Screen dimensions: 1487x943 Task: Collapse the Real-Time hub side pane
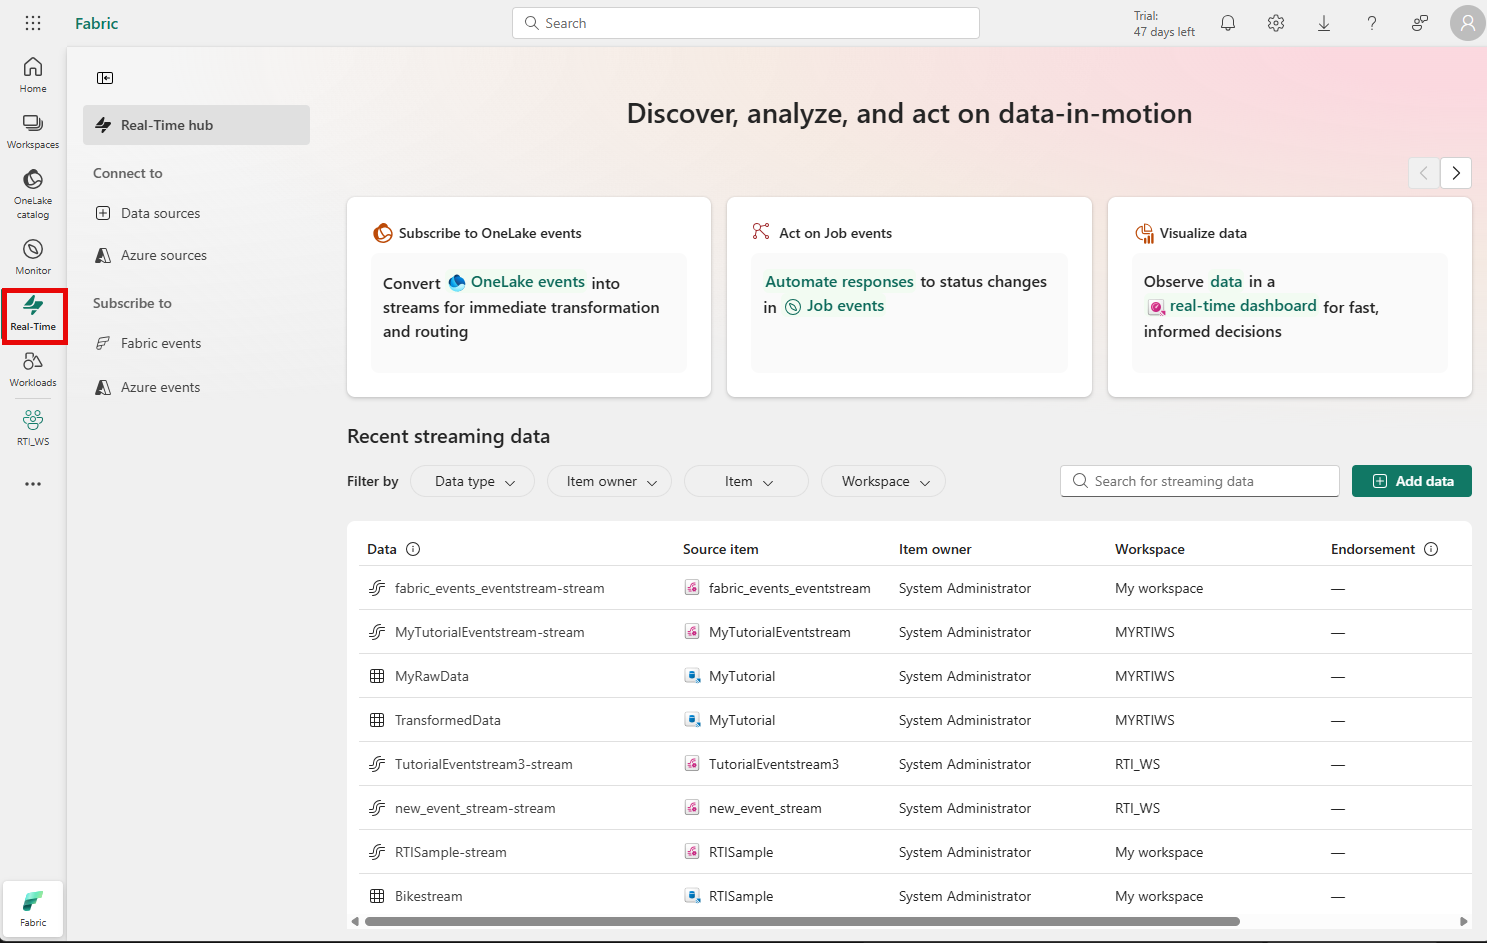coord(105,78)
